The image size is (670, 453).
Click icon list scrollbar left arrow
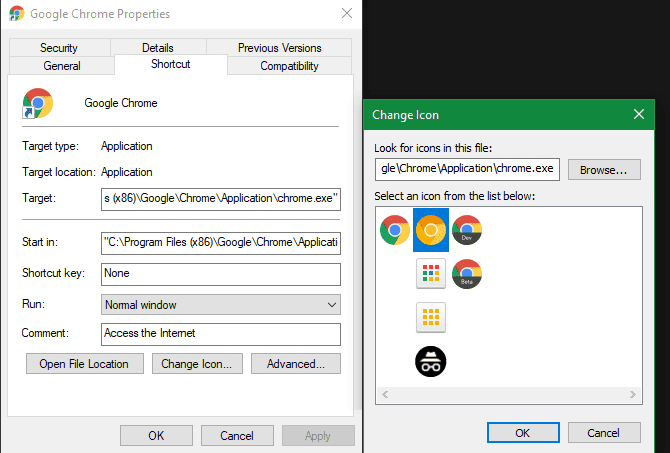(385, 394)
